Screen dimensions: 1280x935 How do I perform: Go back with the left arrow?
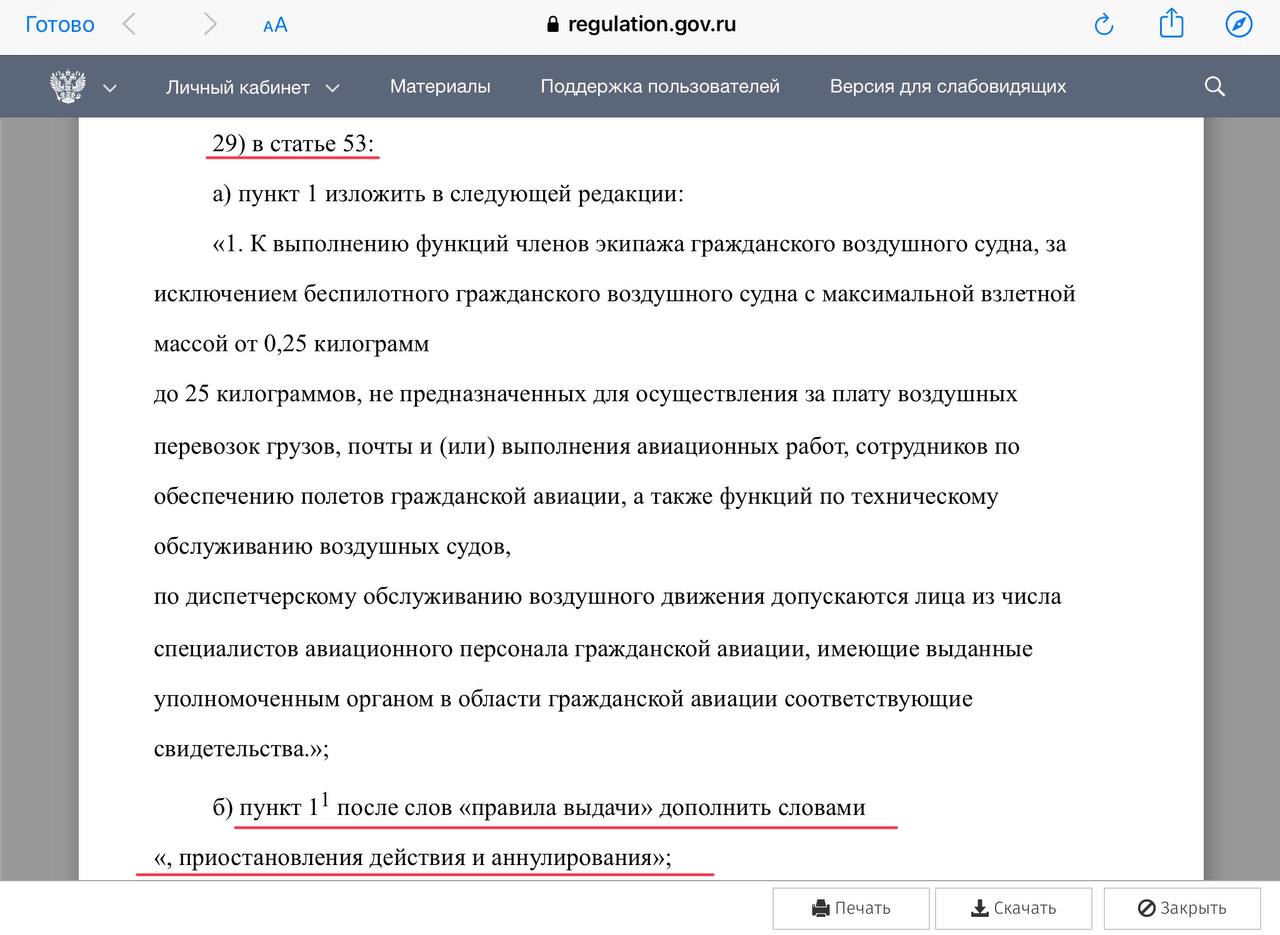point(129,25)
